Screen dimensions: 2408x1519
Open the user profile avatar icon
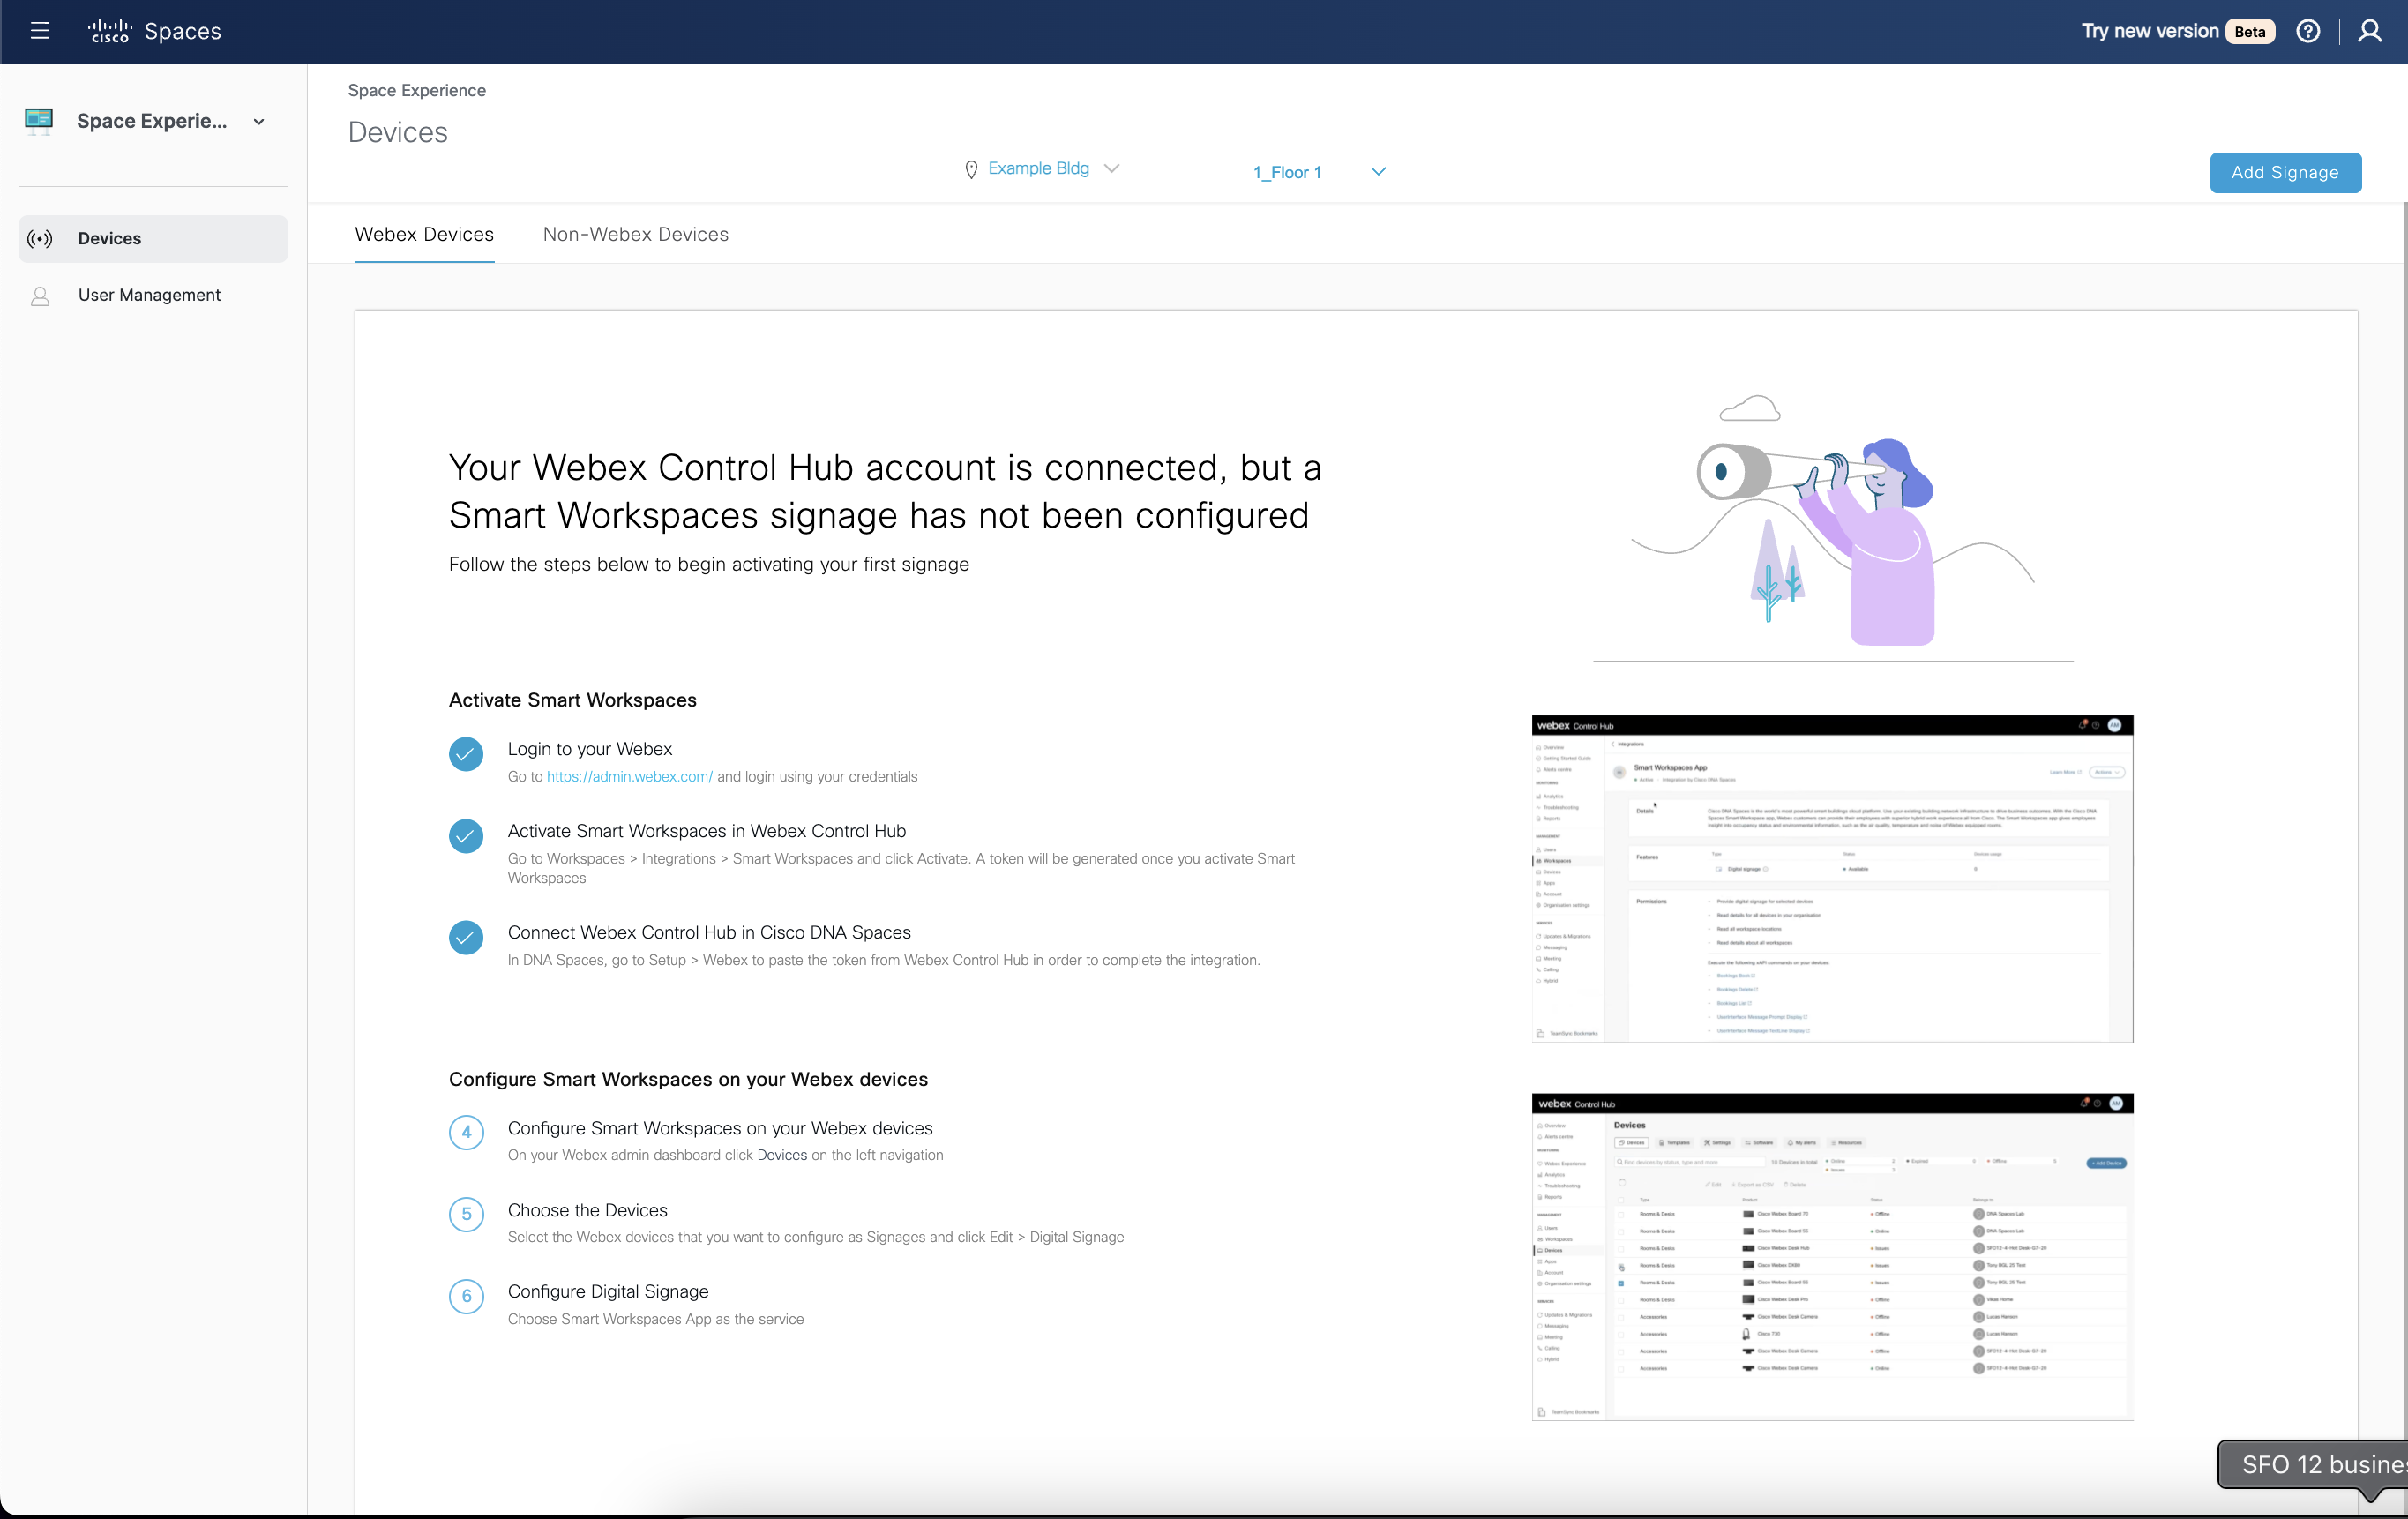tap(2370, 31)
